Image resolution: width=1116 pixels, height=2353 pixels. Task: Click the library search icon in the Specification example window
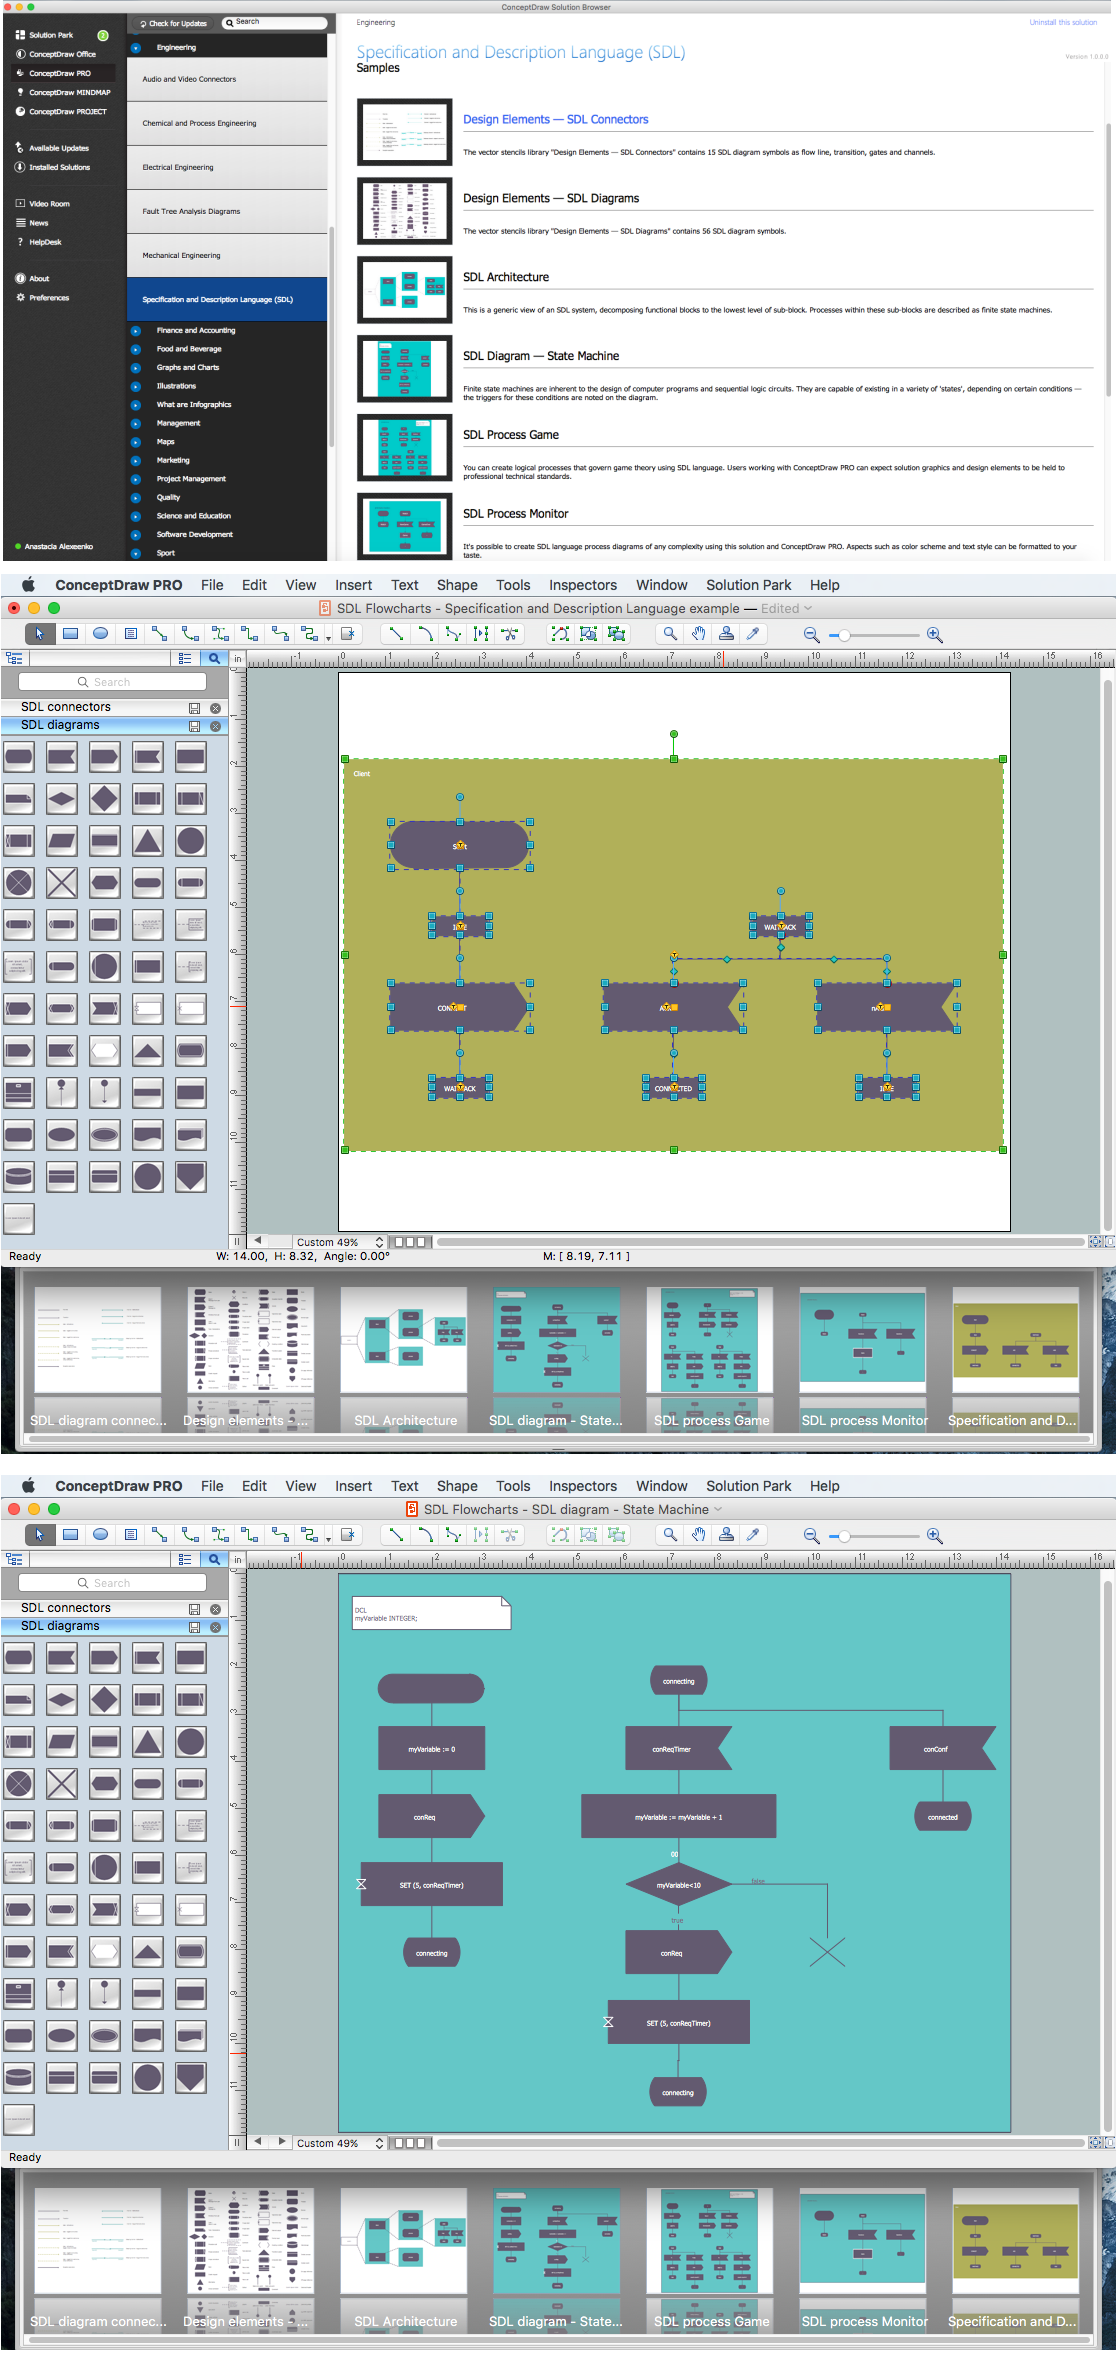point(214,658)
